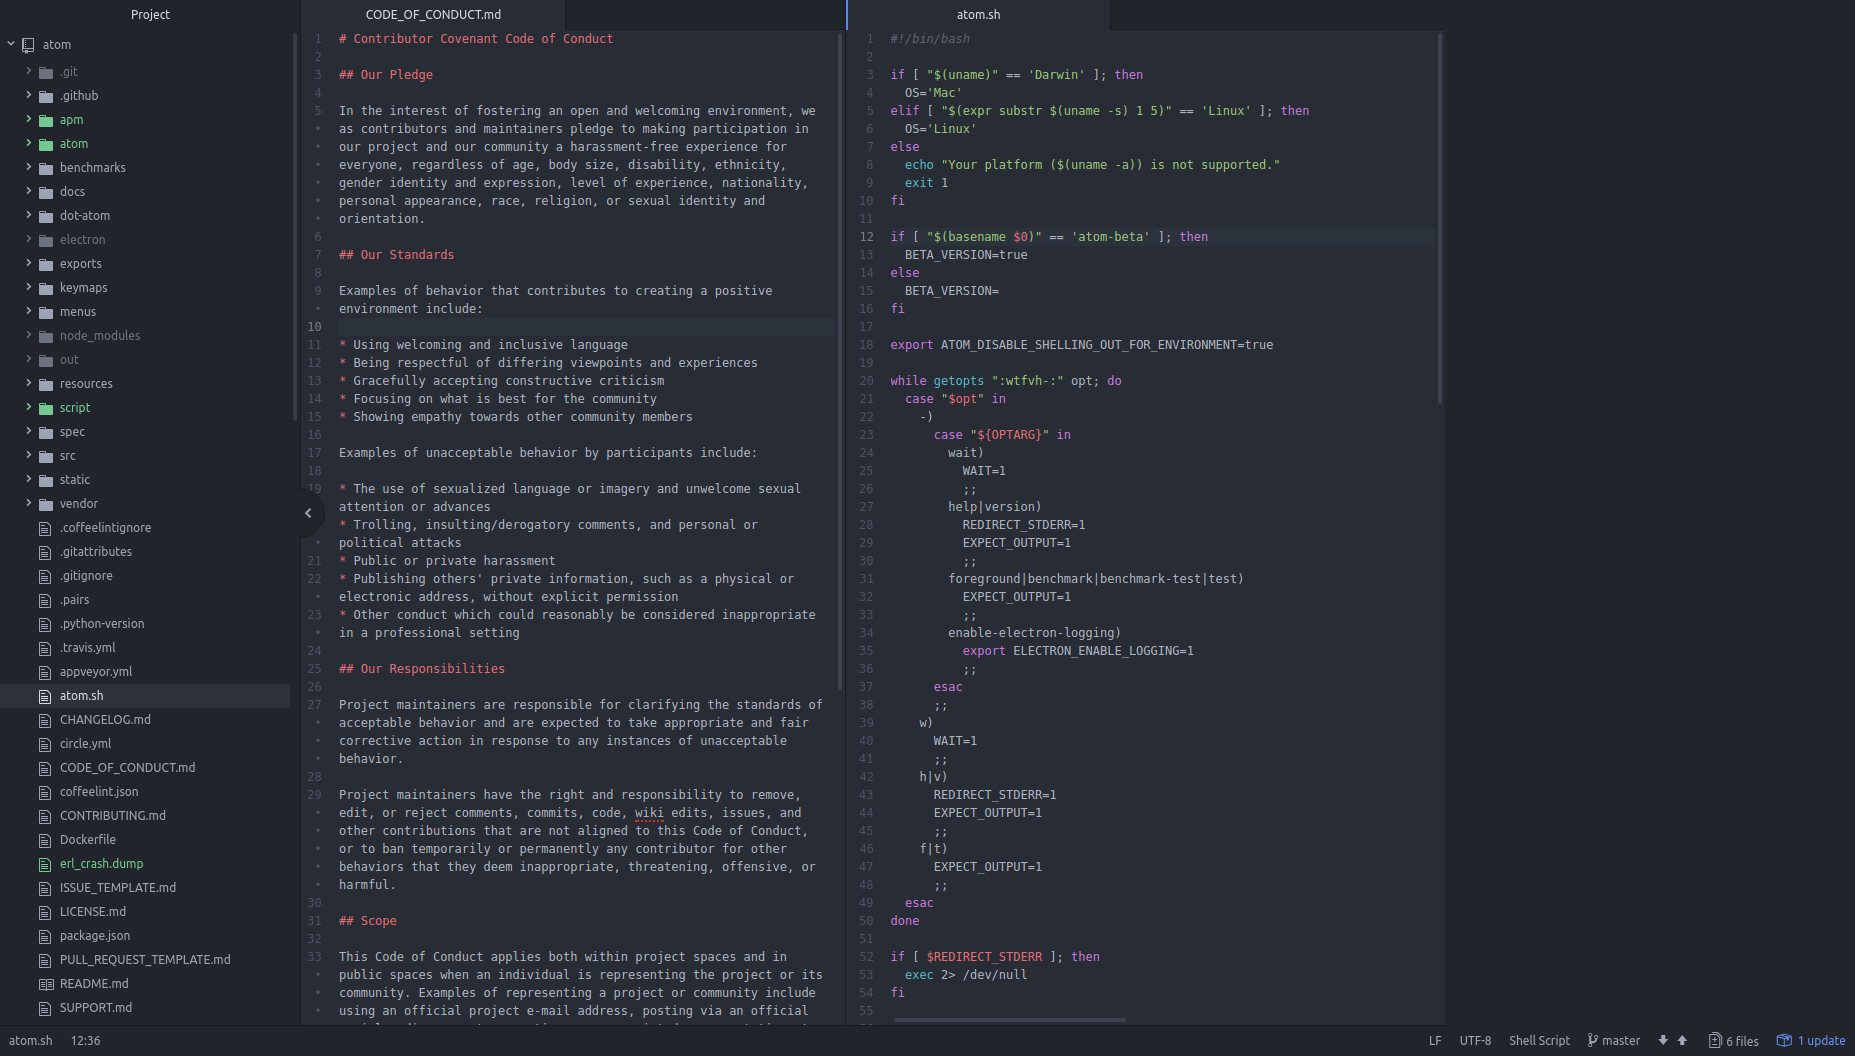1855x1056 pixels.
Task: Click the file icon next to Dockerfile
Action: pyautogui.click(x=45, y=840)
